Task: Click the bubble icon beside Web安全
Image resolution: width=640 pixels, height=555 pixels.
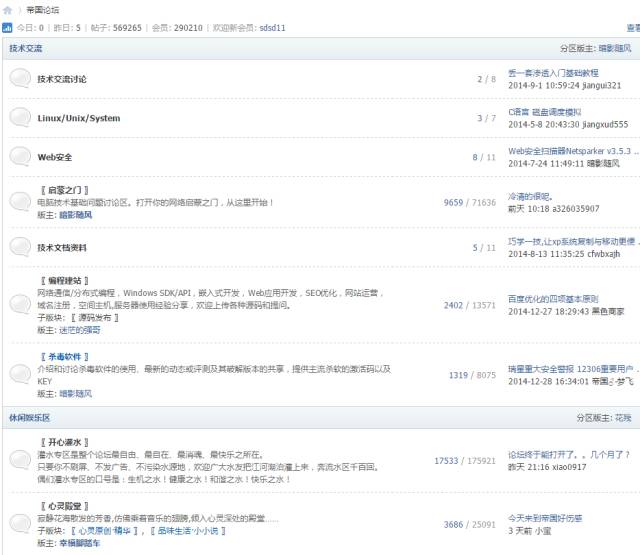Action: (x=20, y=157)
